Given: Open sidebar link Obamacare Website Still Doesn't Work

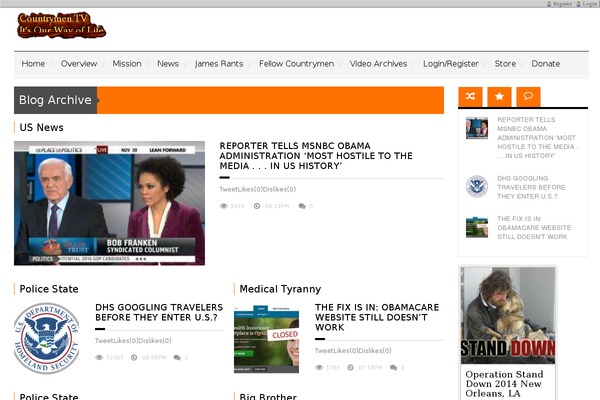Looking at the screenshot, I should [x=534, y=228].
